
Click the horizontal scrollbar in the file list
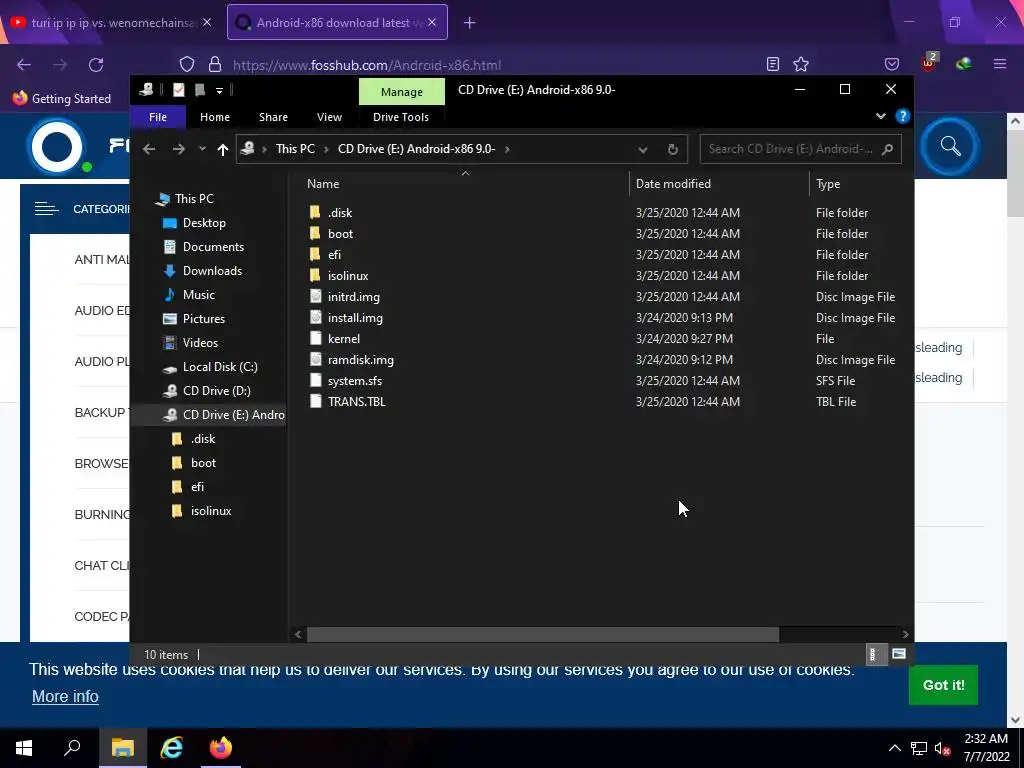tap(543, 634)
